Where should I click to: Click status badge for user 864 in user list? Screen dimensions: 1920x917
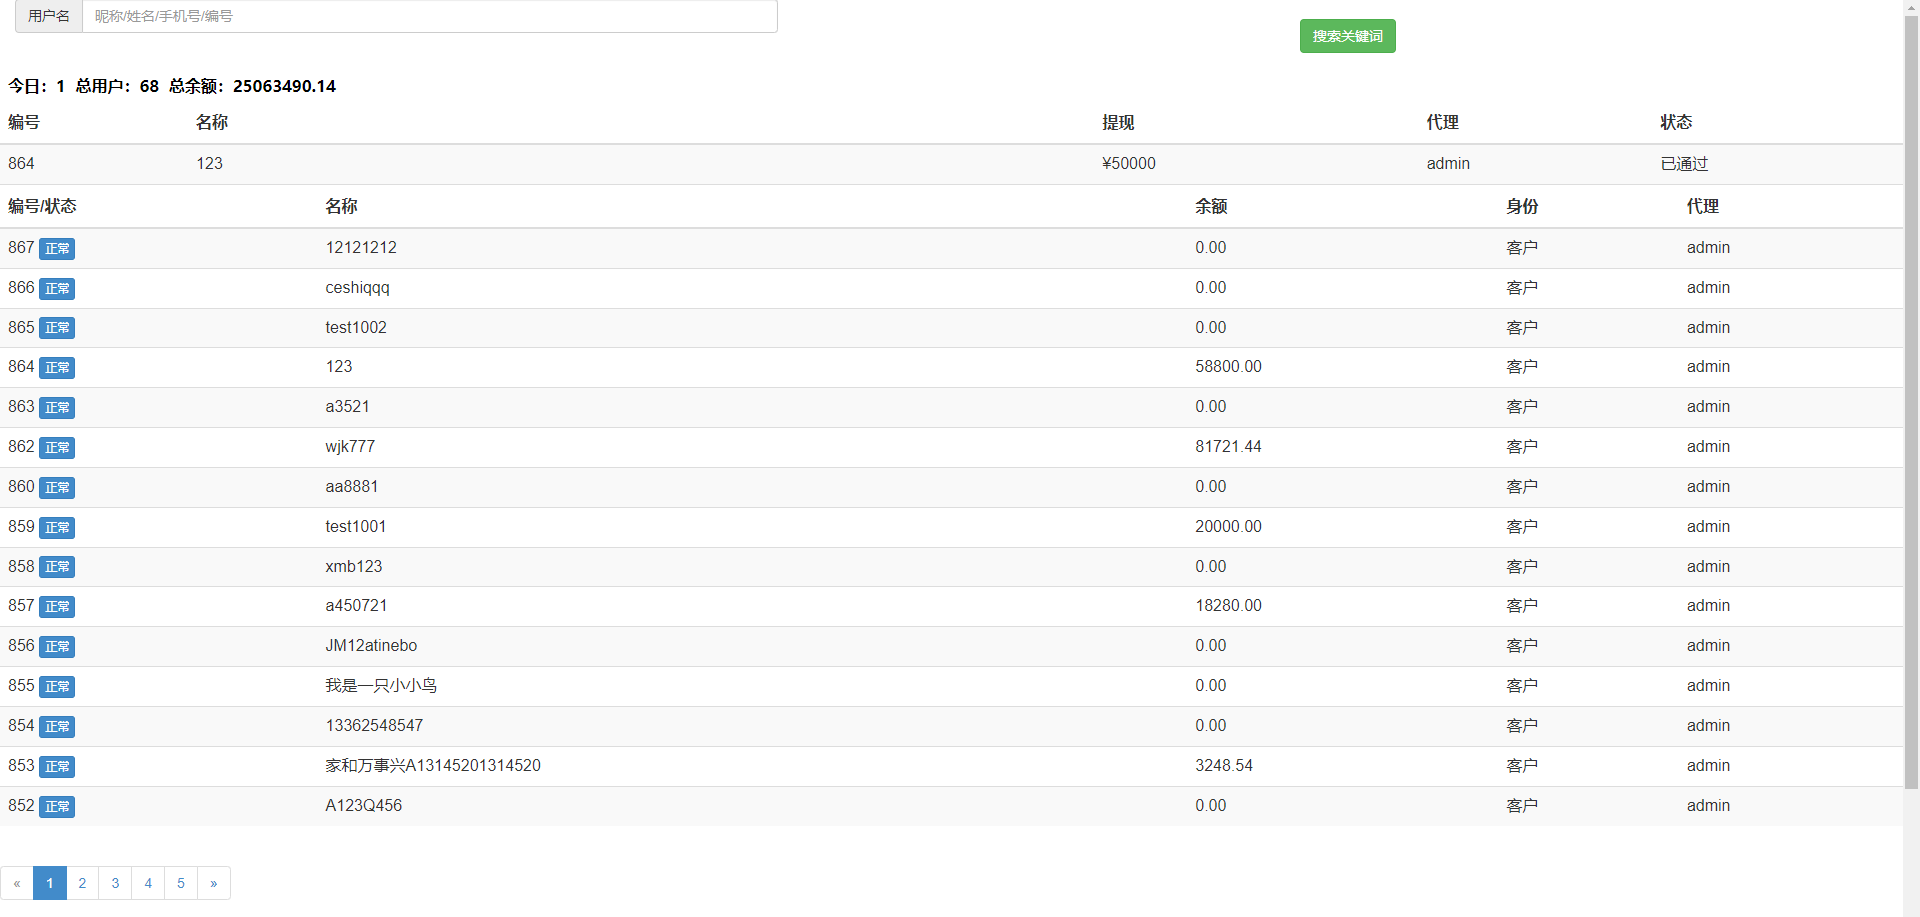(57, 368)
